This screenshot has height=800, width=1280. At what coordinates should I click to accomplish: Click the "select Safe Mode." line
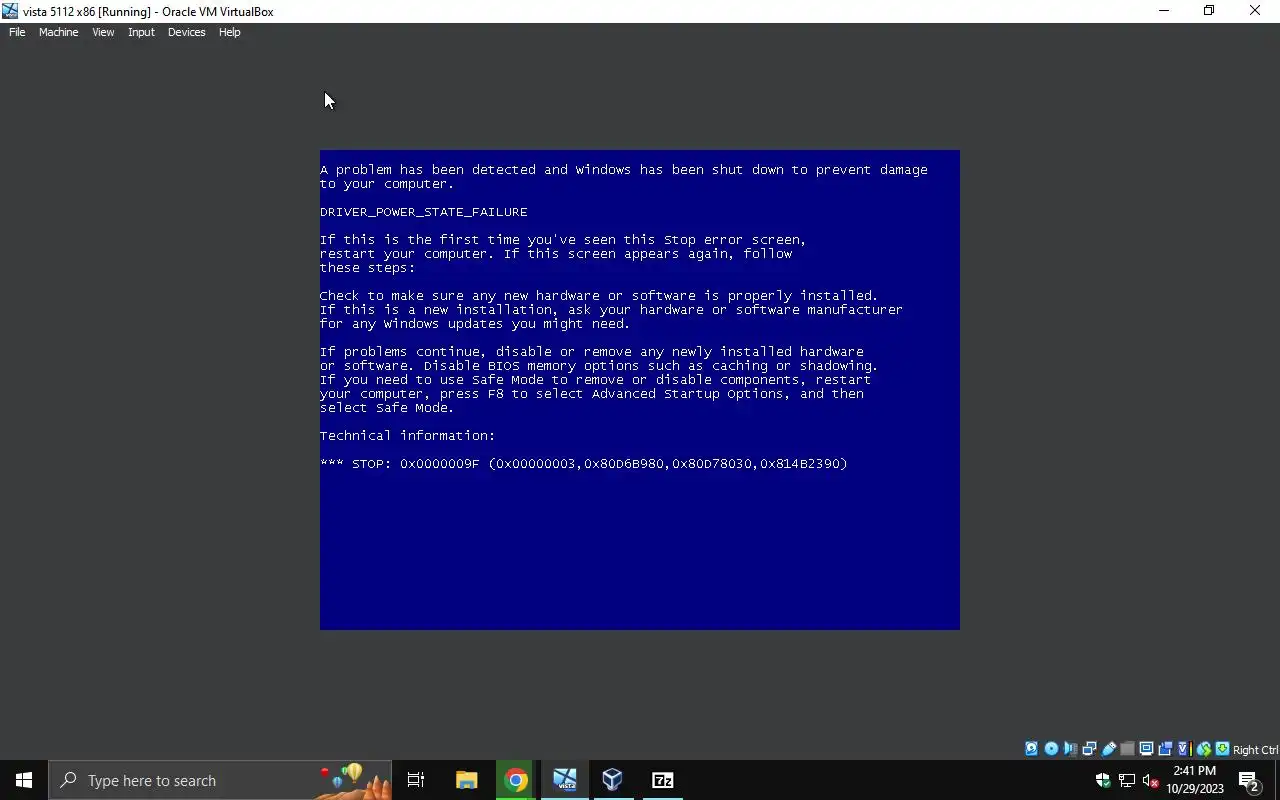pyautogui.click(x=387, y=408)
